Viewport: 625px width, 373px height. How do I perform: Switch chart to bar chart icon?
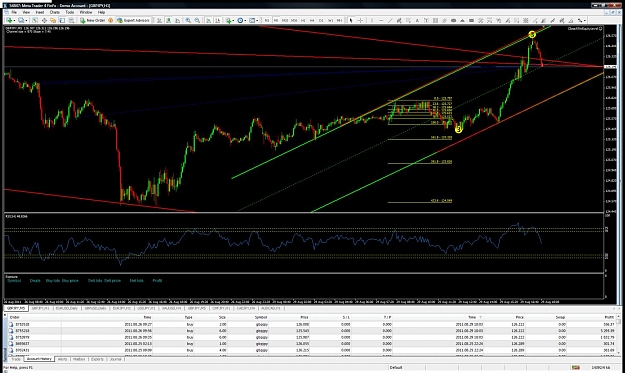159,20
